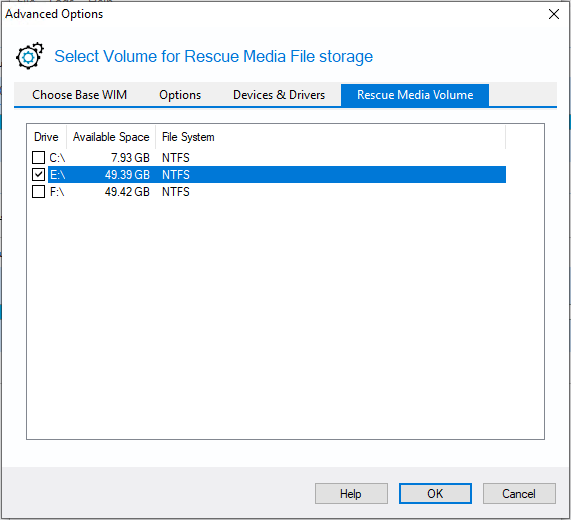Click the Cancel button
The height and width of the screenshot is (520, 571).
519,493
